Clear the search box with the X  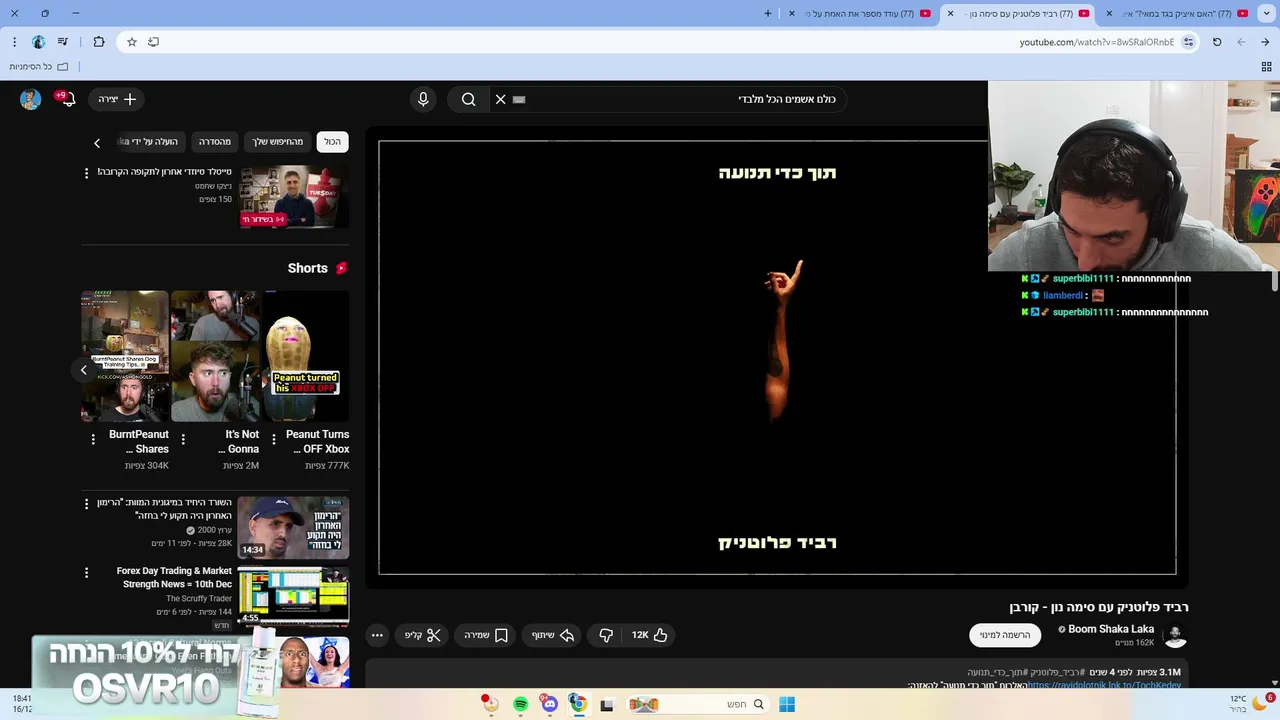[501, 99]
